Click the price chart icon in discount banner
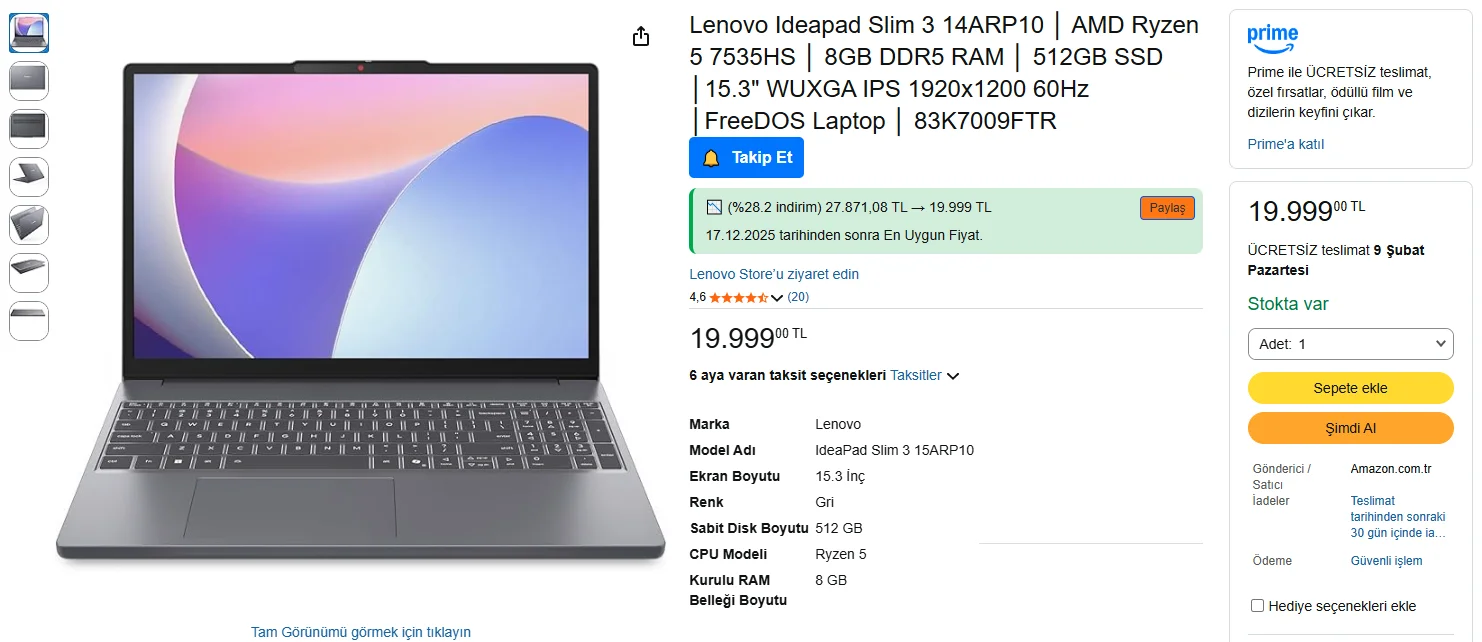The image size is (1482, 642). (714, 207)
